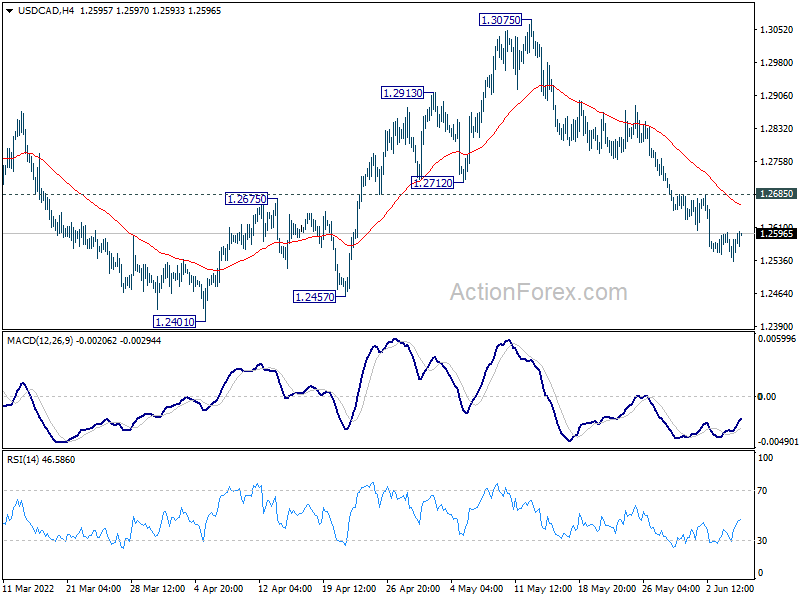Click the RSI 70 level label
The image size is (800, 600).
click(762, 491)
